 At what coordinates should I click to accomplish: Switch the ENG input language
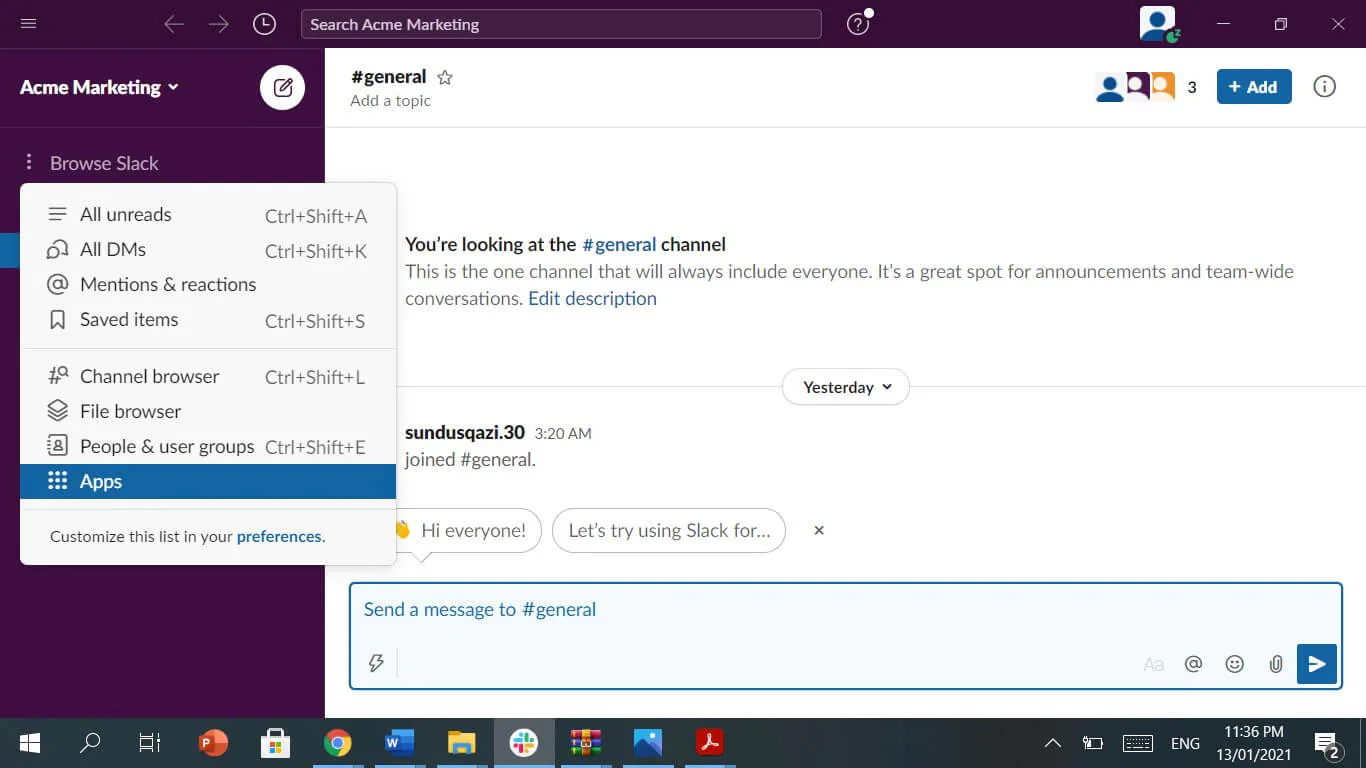point(1185,743)
